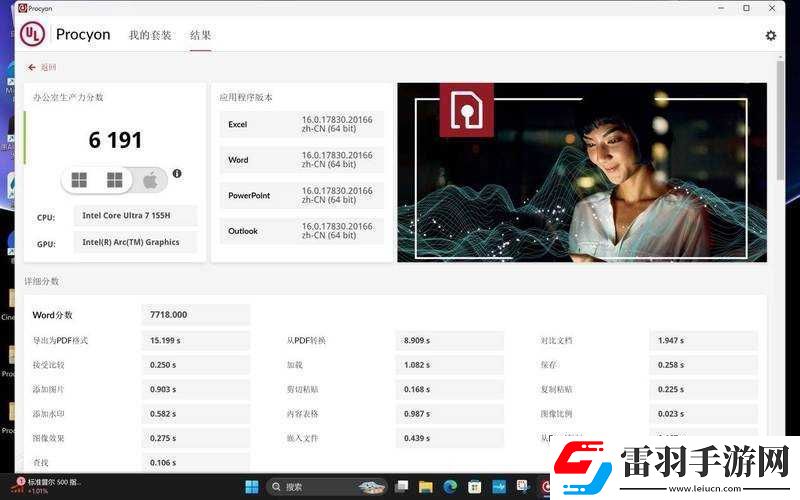This screenshot has width=800, height=500.
Task: Click the 0.023 s value
Action: click(704, 414)
